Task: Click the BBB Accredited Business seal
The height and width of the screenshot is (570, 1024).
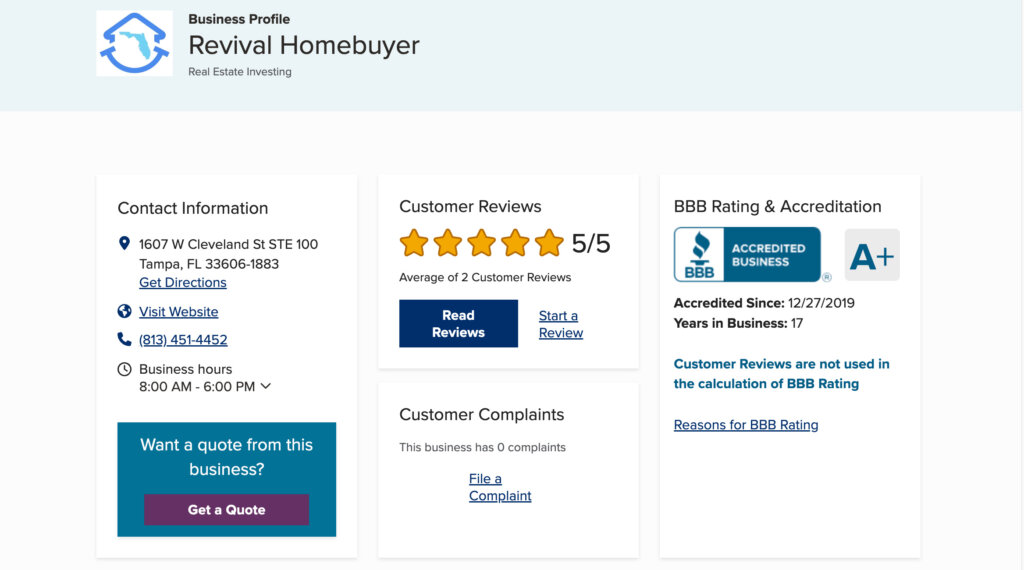Action: (x=747, y=255)
